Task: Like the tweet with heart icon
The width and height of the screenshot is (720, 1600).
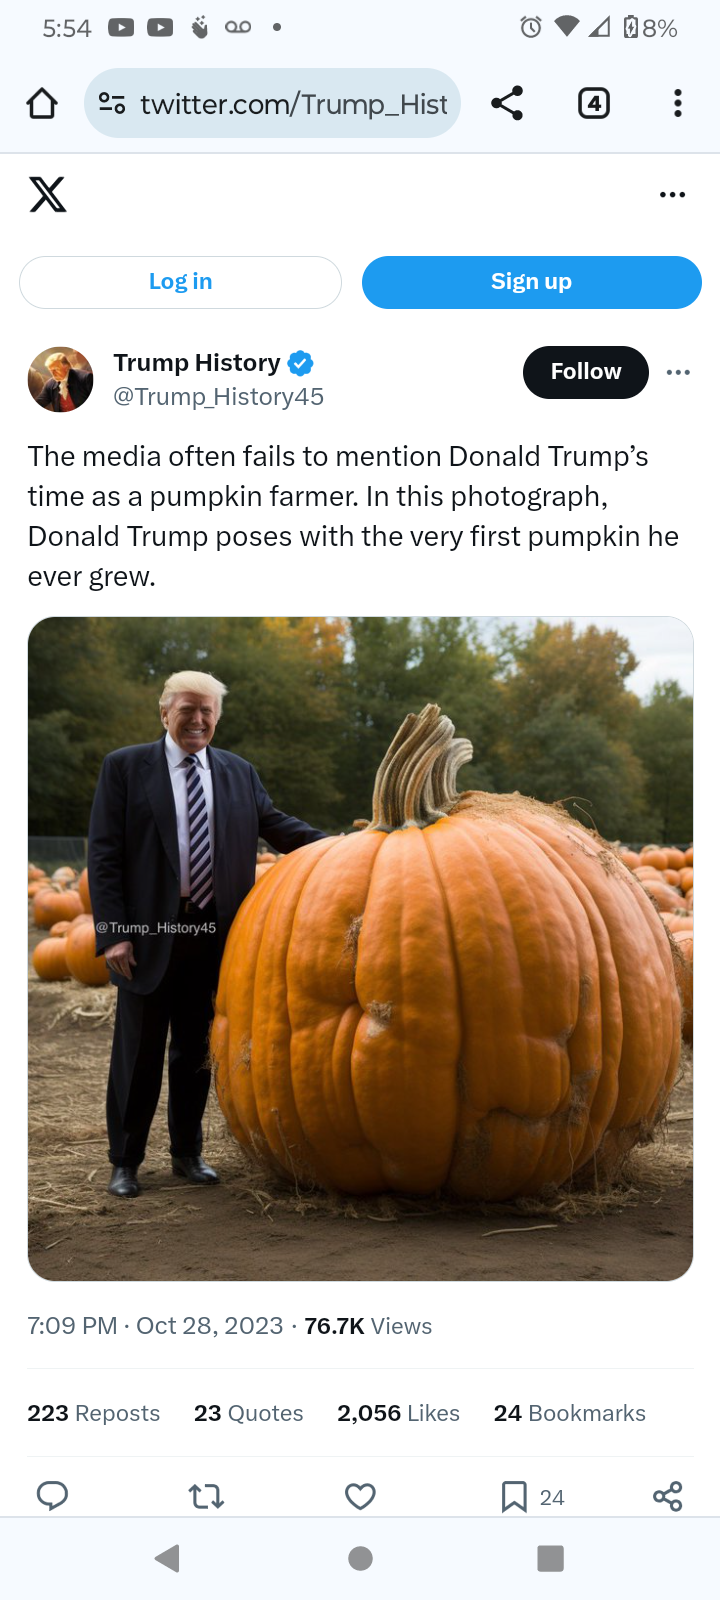Action: pyautogui.click(x=360, y=1496)
